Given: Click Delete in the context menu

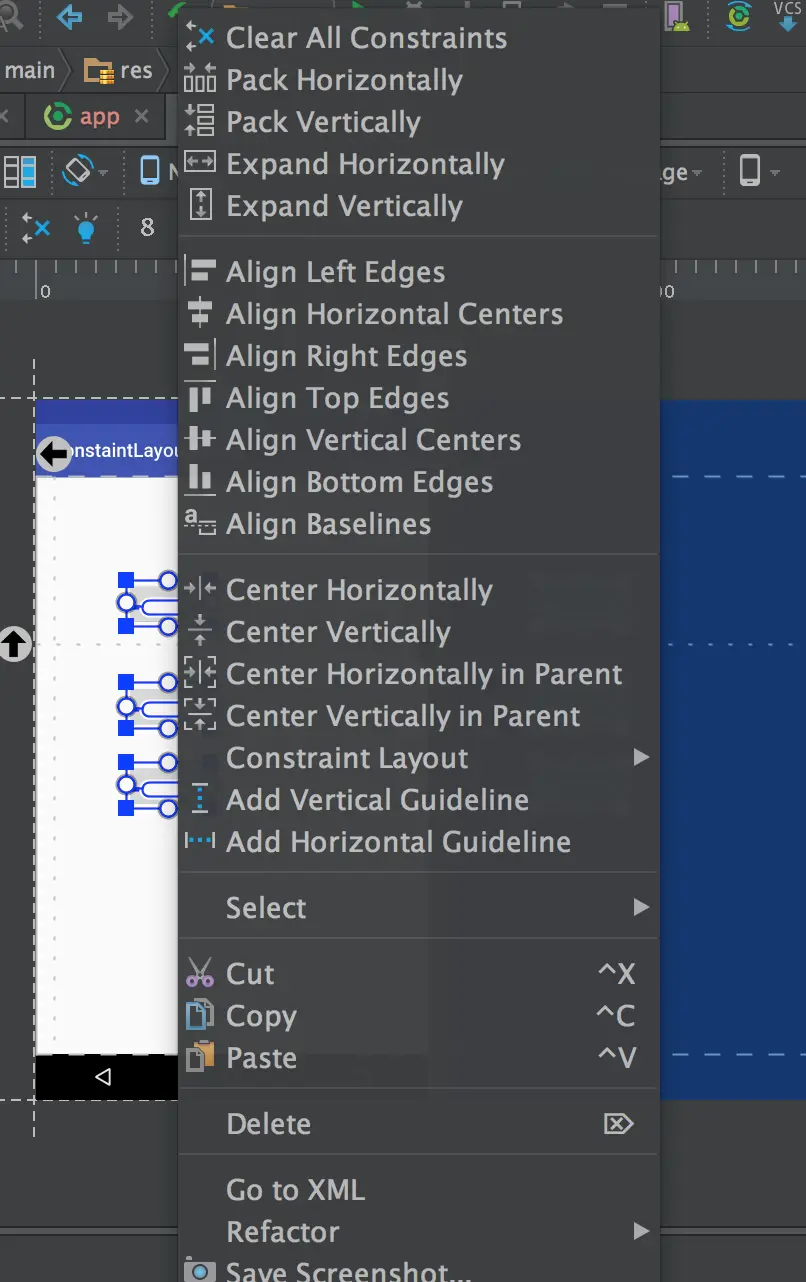Looking at the screenshot, I should click(x=268, y=1124).
